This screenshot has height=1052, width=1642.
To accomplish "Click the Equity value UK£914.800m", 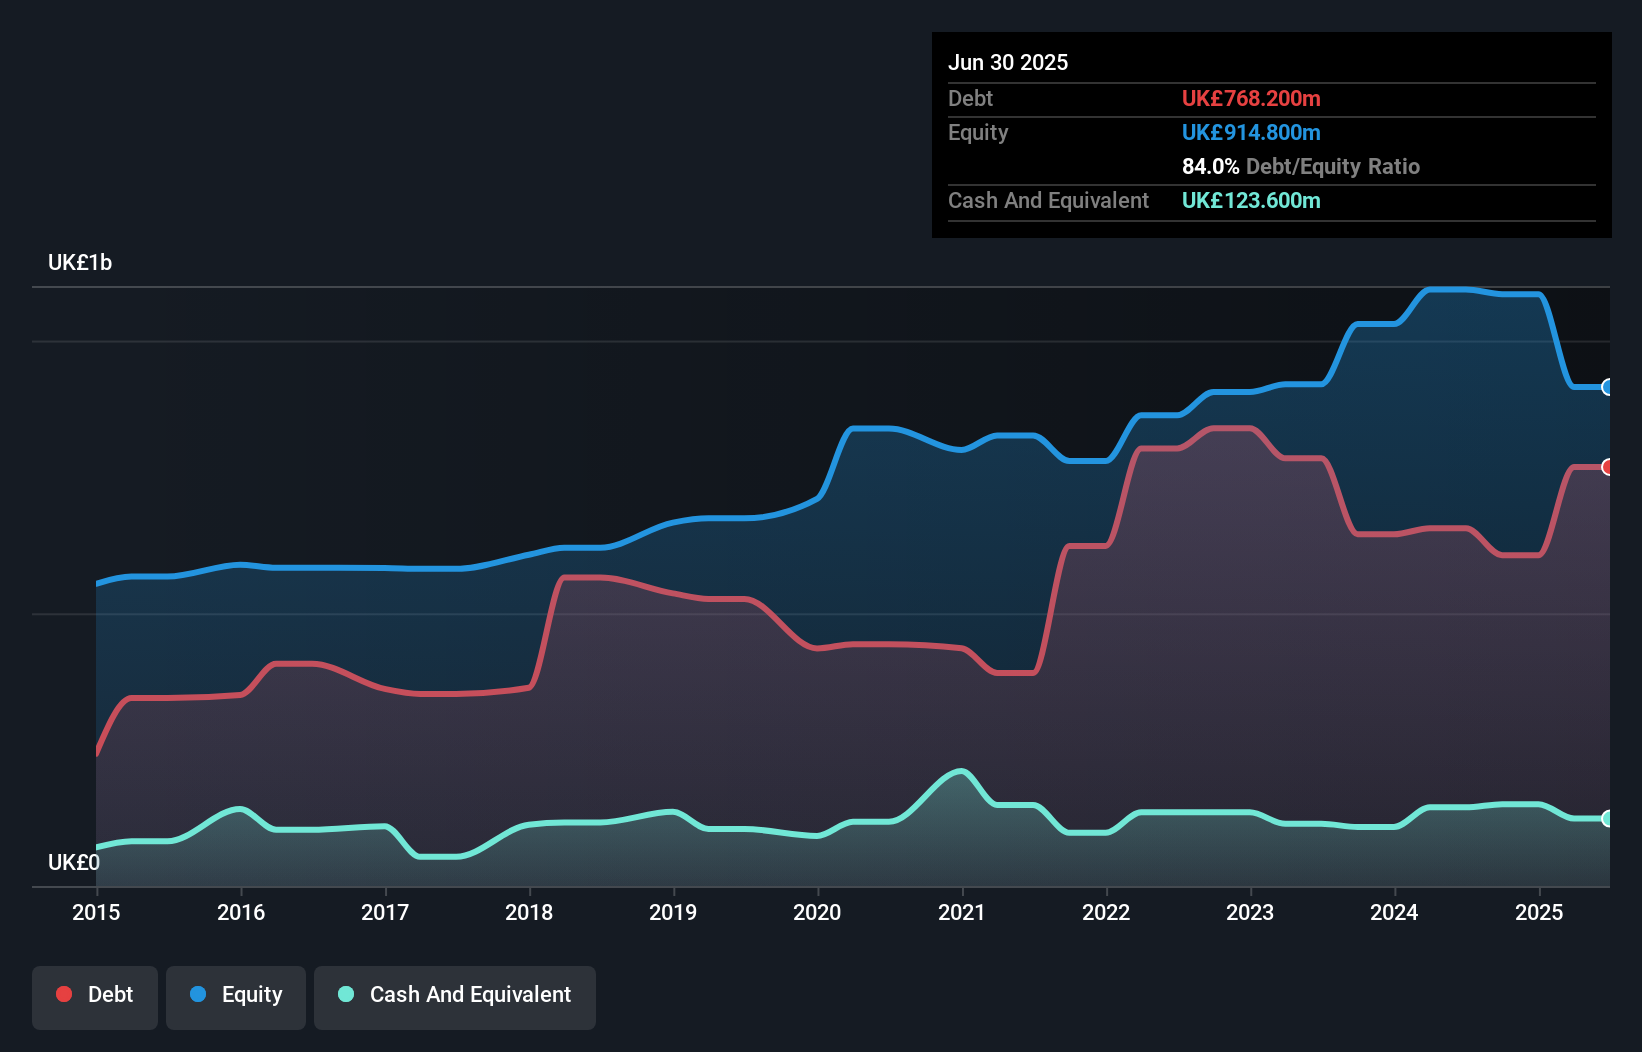I will 1251,132.
